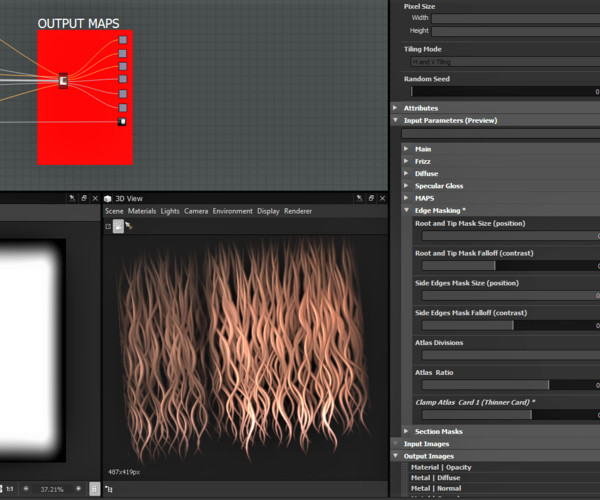Select the third gray output node from top

coord(122,66)
